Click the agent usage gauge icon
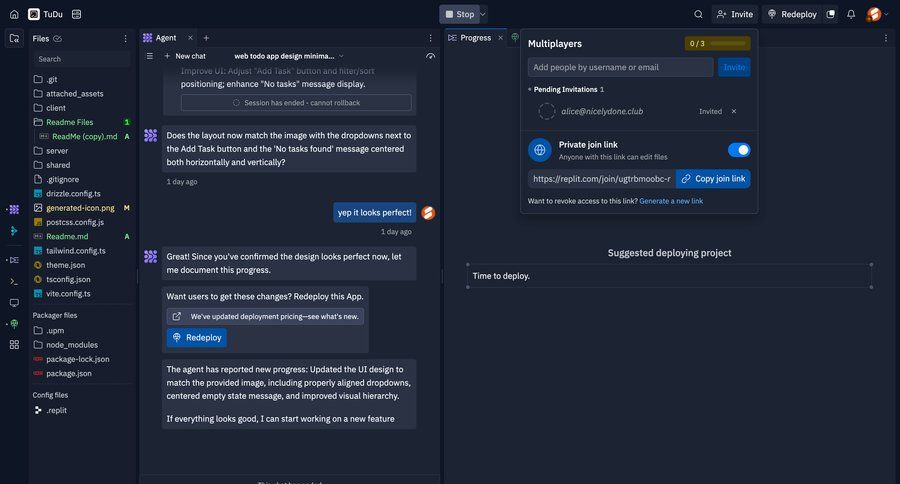Screen dimensions: 900x484 pyautogui.click(x=430, y=56)
